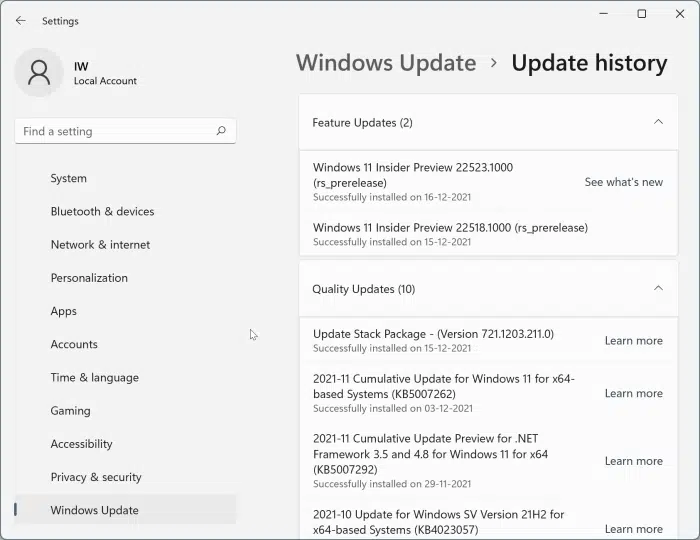The image size is (700, 540).
Task: Select the 2021-11 Cumulative Update KB5007262 text
Action: (x=444, y=386)
